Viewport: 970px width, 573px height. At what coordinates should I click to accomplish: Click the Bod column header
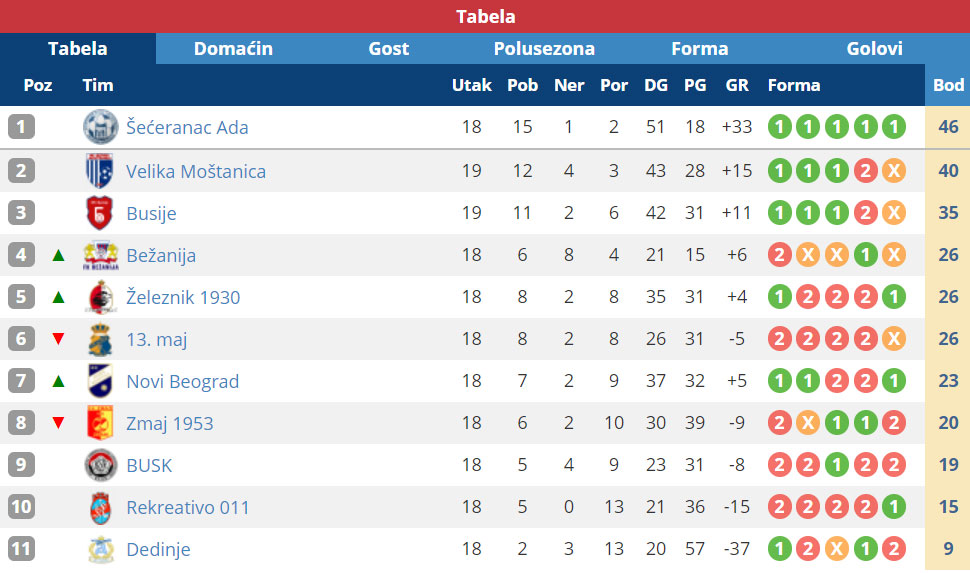[x=948, y=85]
